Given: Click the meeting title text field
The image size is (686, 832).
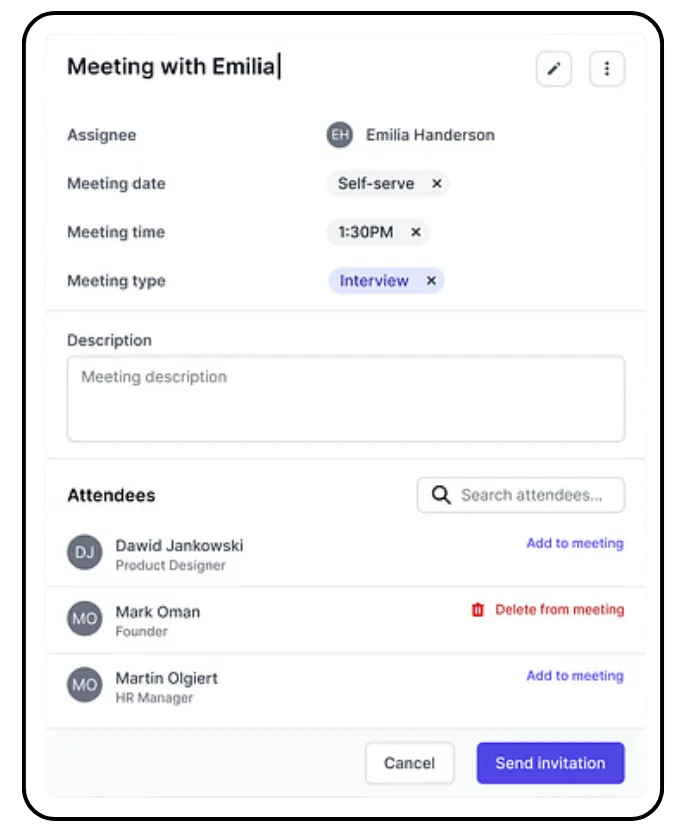Looking at the screenshot, I should [x=175, y=67].
